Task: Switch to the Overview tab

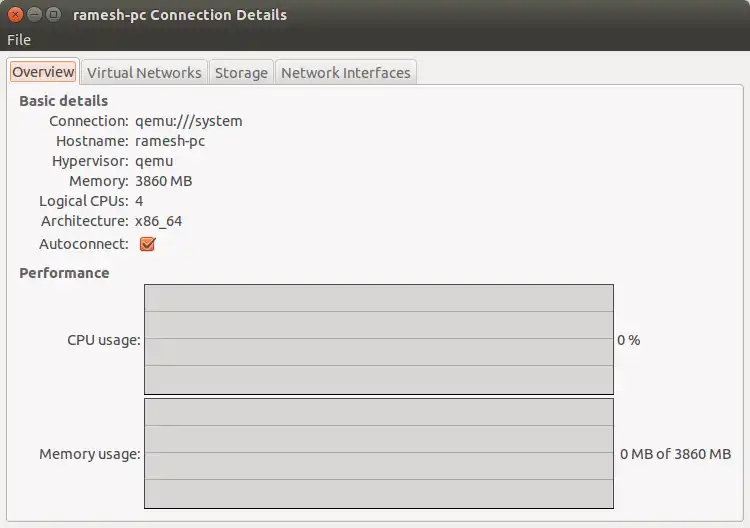Action: (43, 72)
